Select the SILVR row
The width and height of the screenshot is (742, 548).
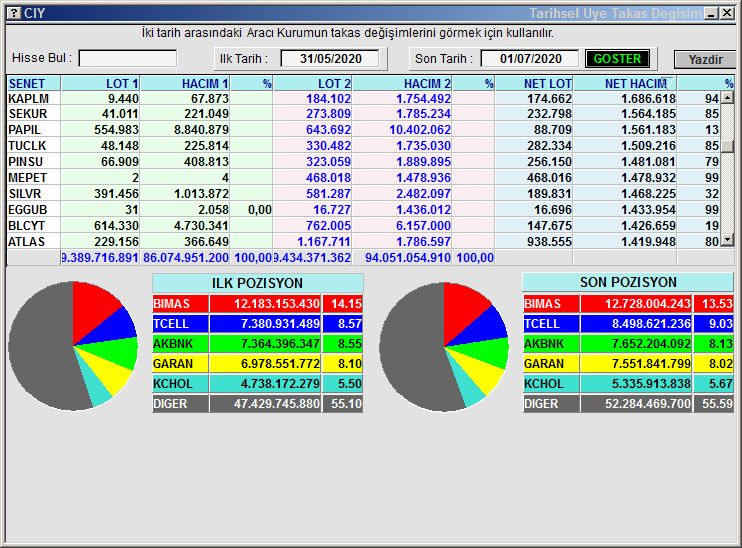click(x=363, y=194)
